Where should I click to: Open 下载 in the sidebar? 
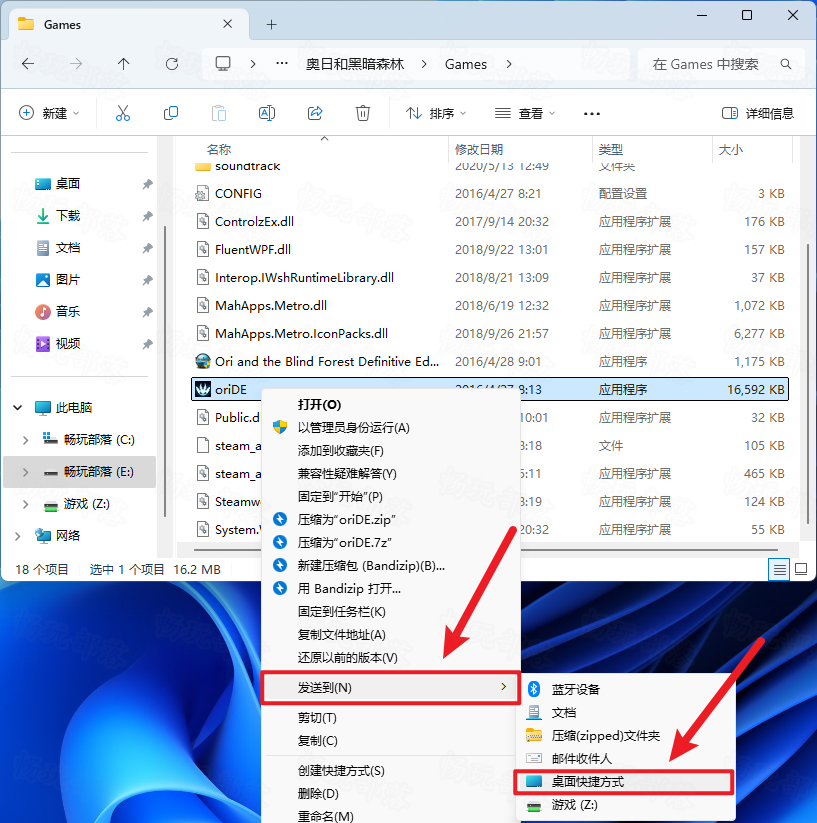(x=68, y=216)
